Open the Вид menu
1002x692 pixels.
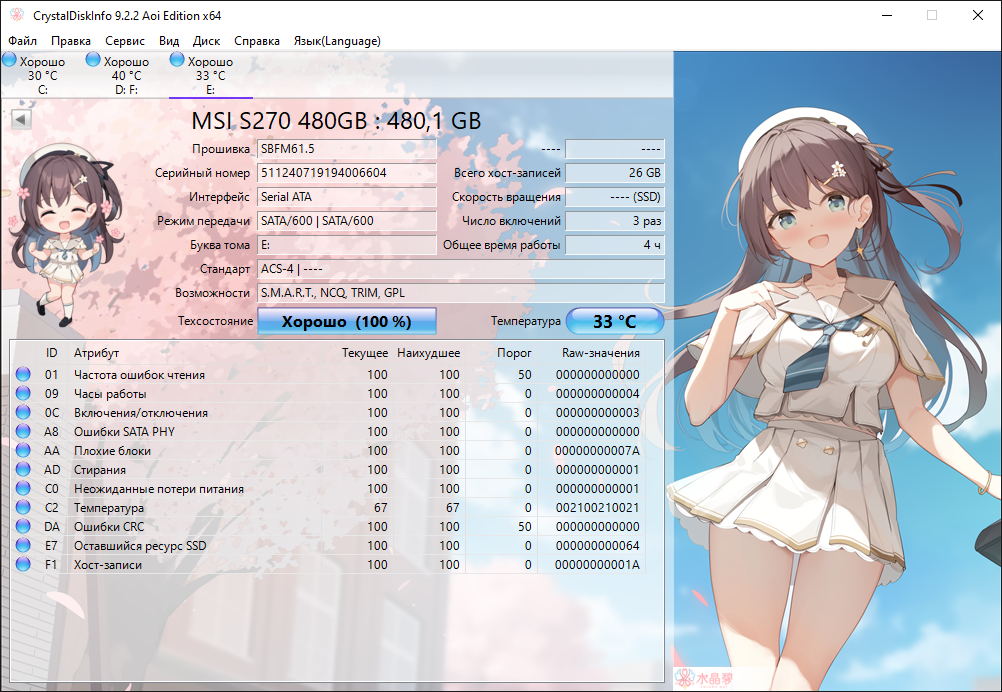tap(169, 41)
